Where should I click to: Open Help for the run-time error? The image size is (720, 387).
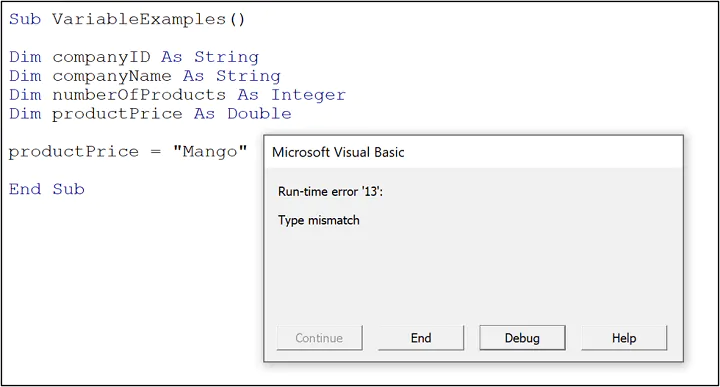(x=624, y=338)
